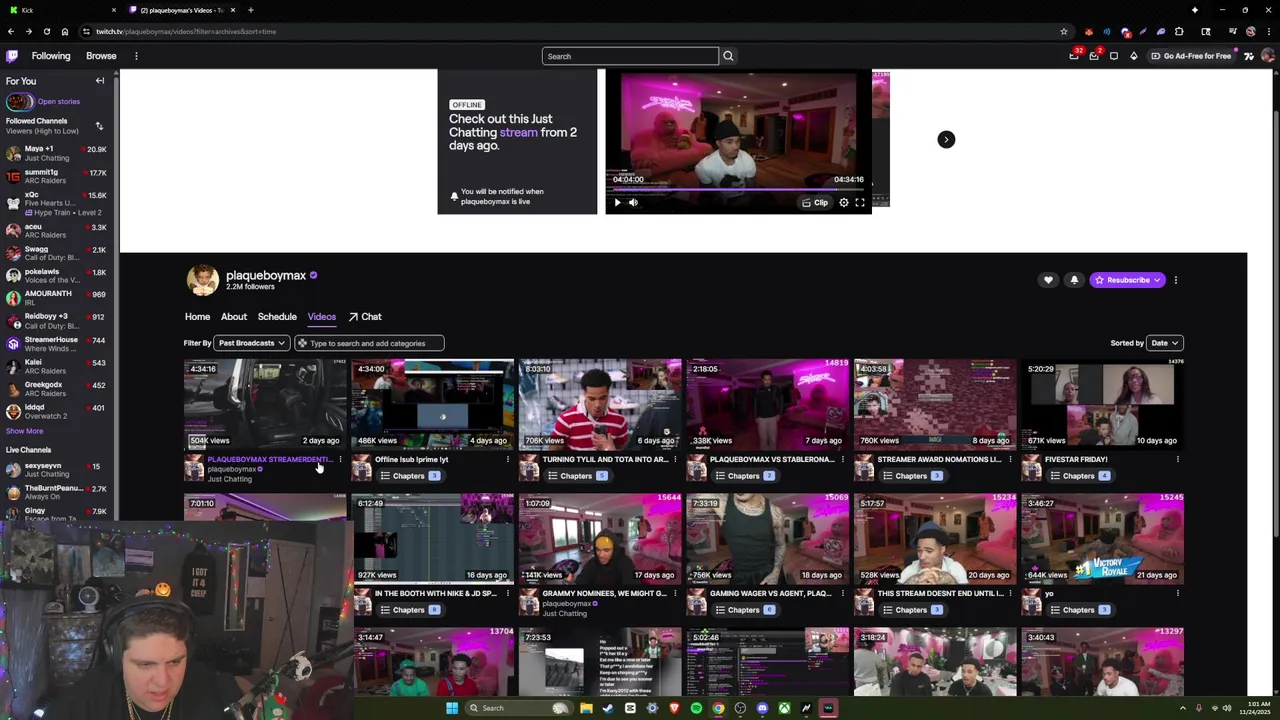Enter fullscreen in the video player

860,203
